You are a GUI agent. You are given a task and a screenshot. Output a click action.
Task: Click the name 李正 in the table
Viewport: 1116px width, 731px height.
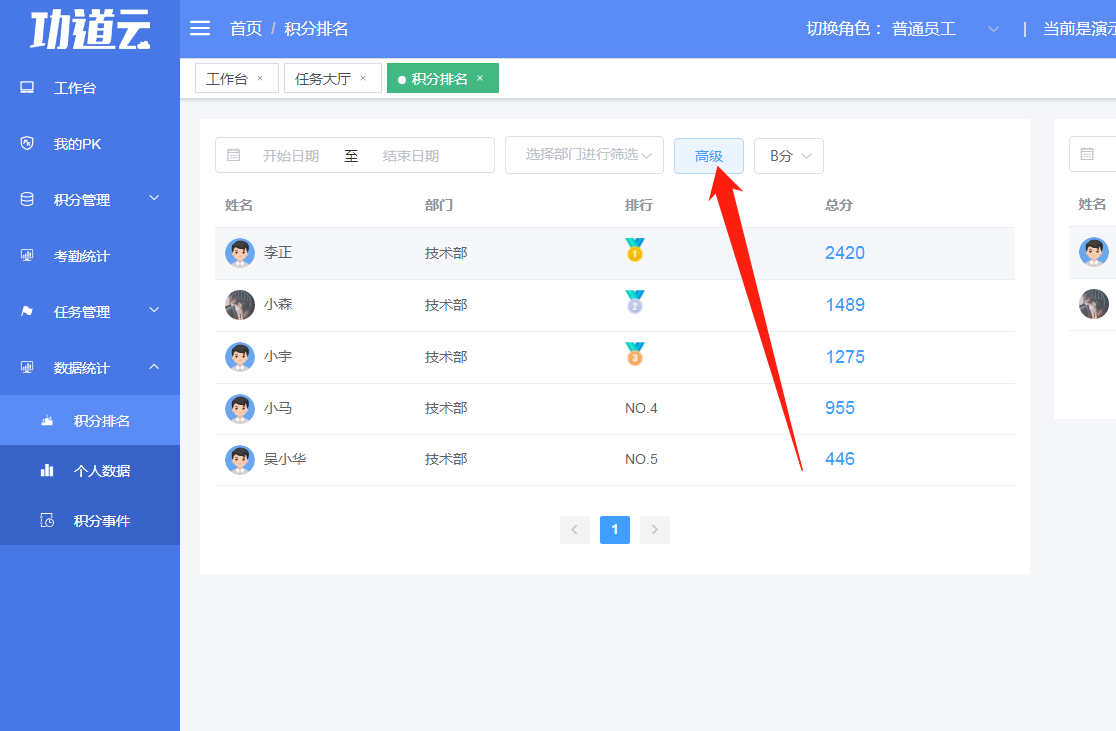(278, 253)
